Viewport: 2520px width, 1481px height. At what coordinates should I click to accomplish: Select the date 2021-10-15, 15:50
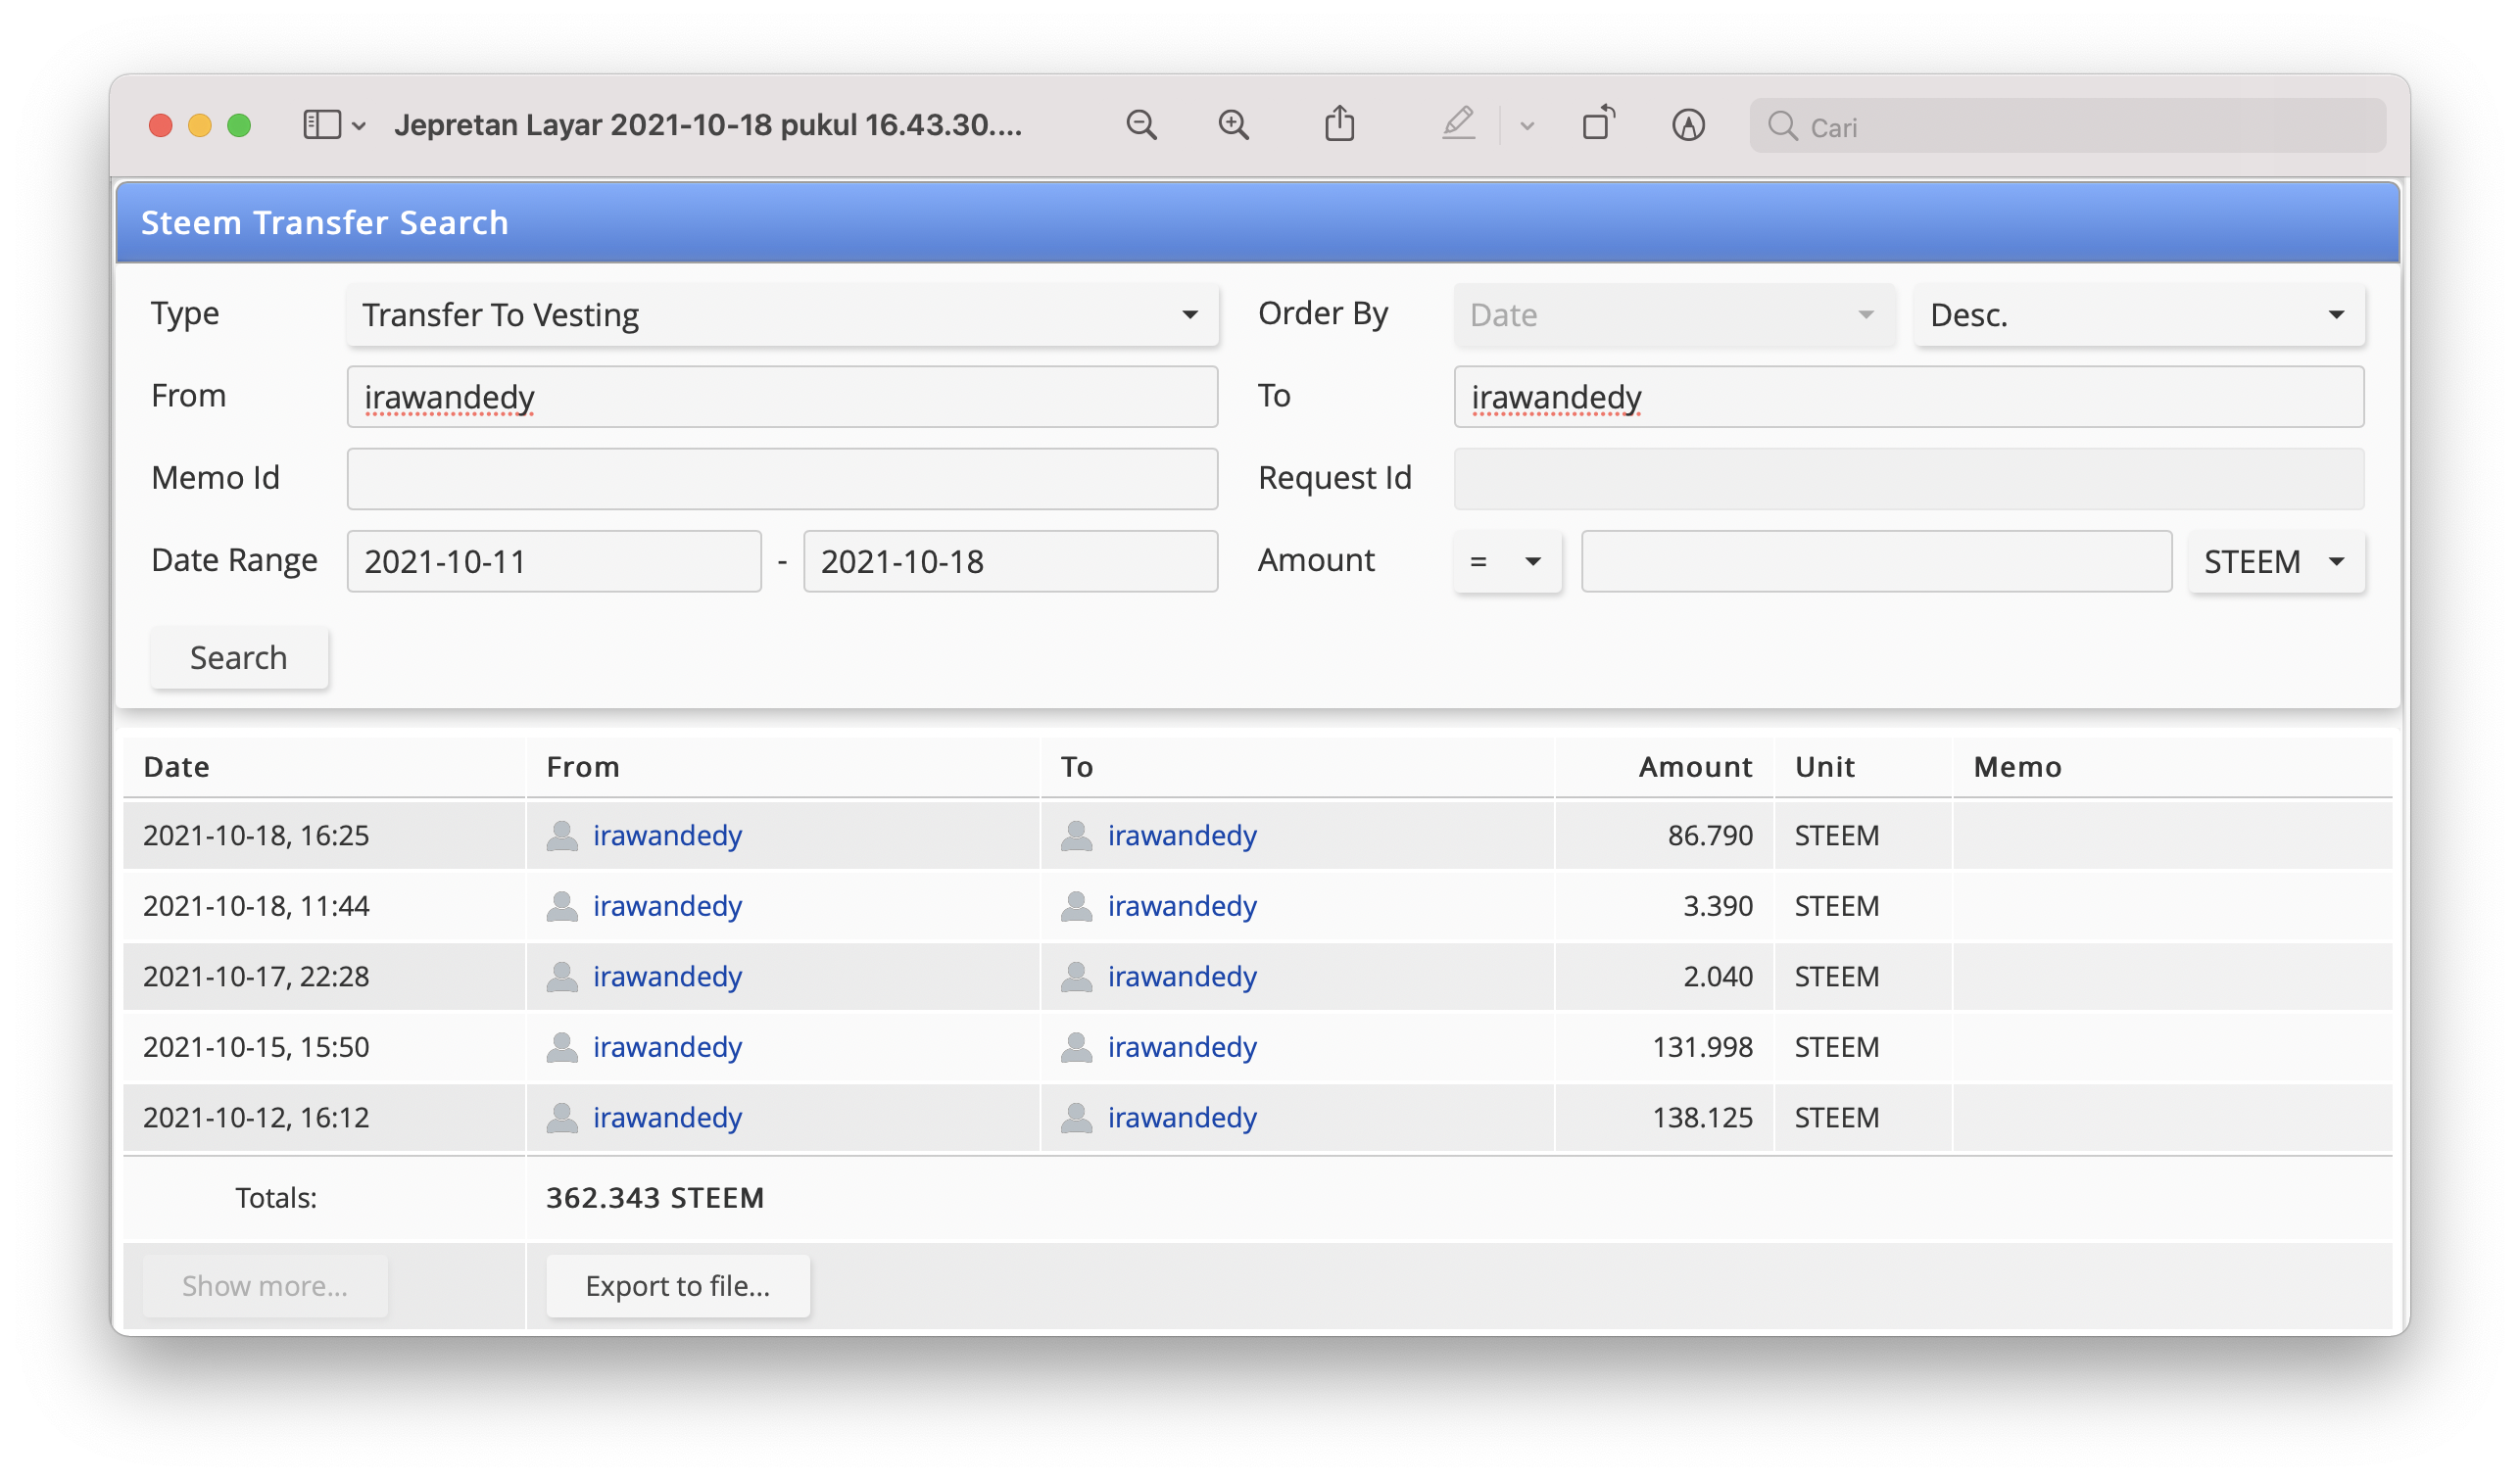[x=256, y=1046]
